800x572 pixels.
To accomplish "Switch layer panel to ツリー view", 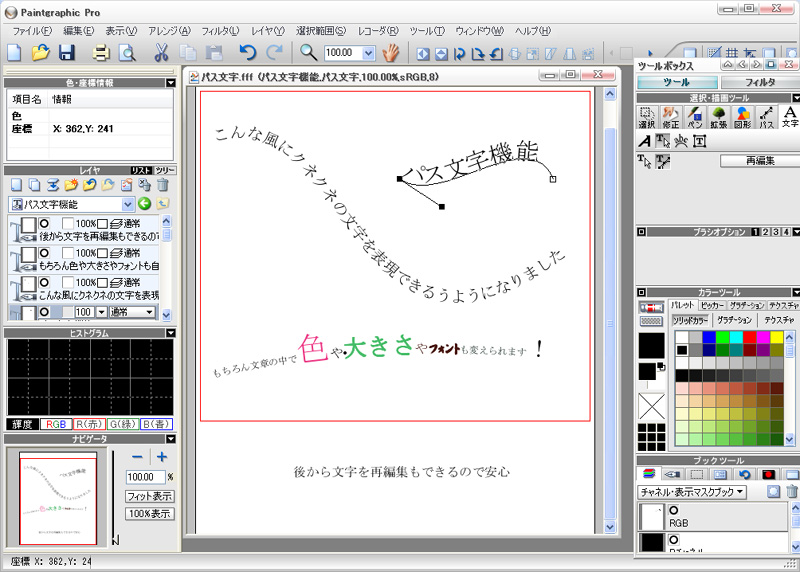I will pos(165,170).
